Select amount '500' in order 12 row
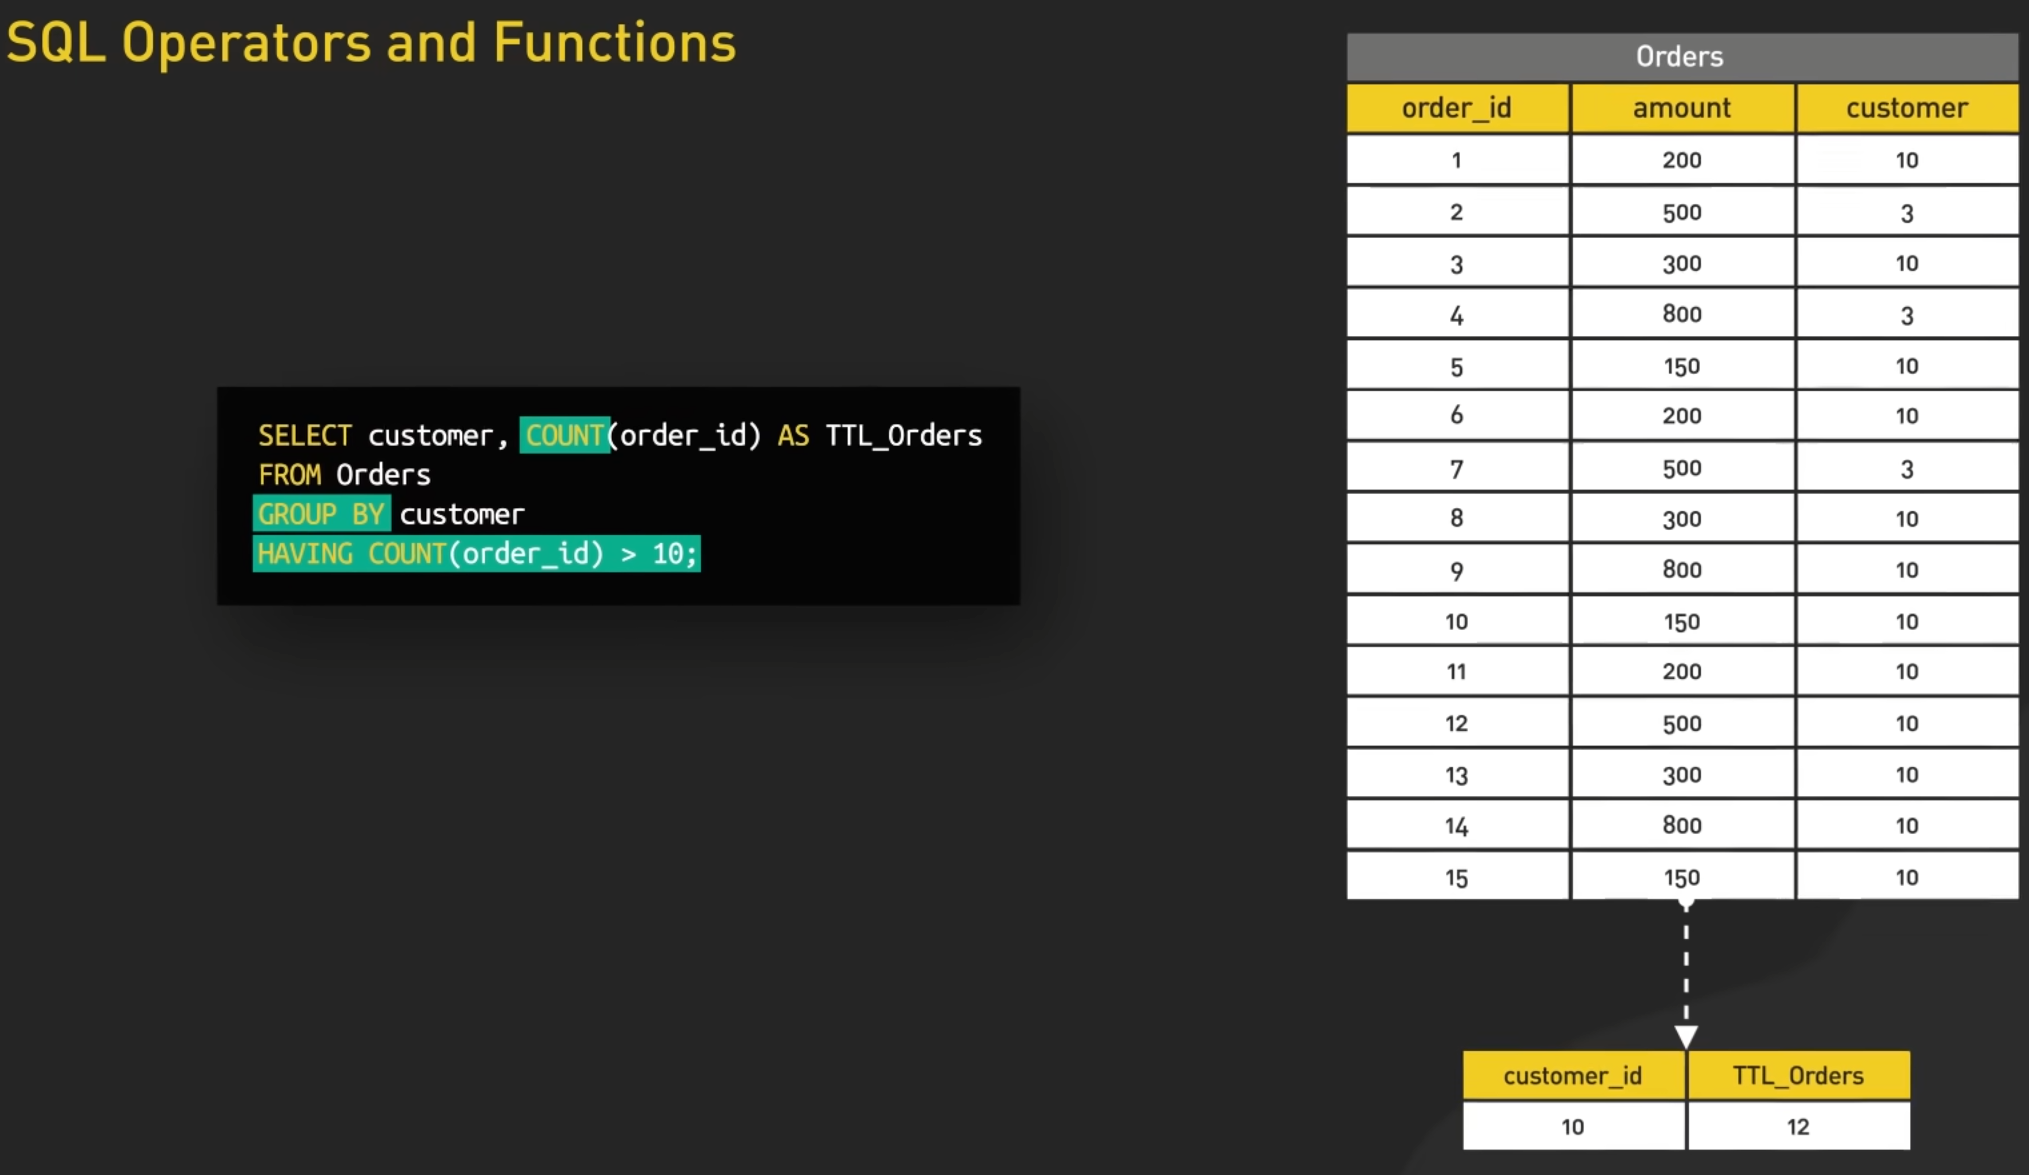2029x1175 pixels. pyautogui.click(x=1682, y=723)
